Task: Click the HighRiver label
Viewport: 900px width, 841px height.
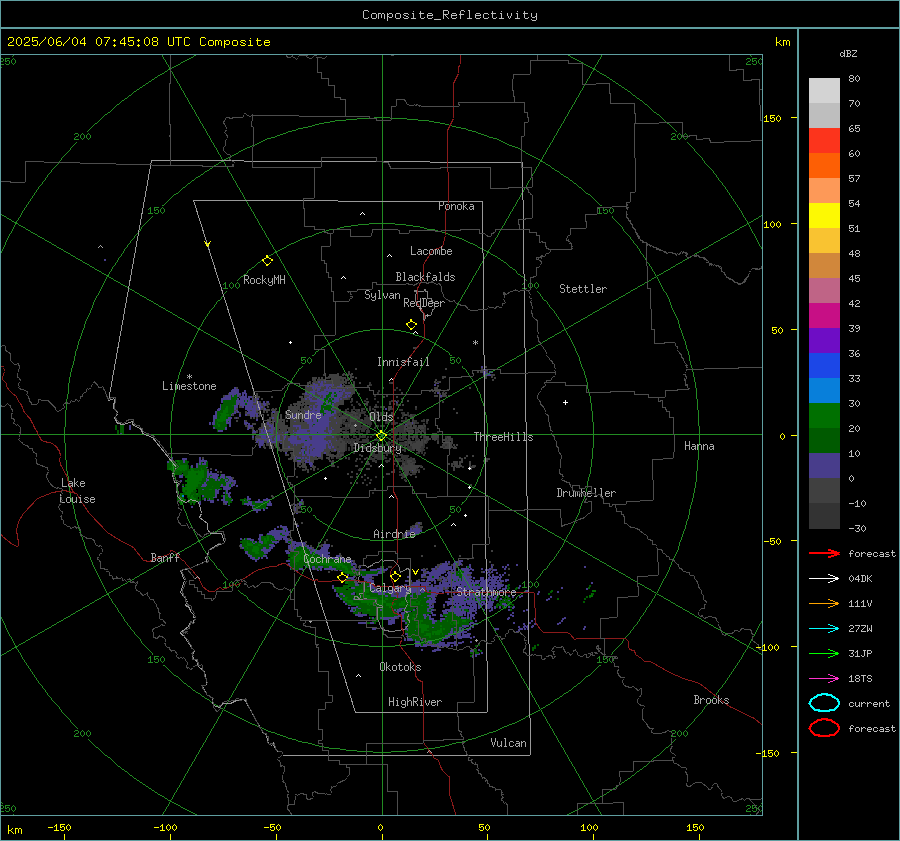Action: [x=415, y=702]
